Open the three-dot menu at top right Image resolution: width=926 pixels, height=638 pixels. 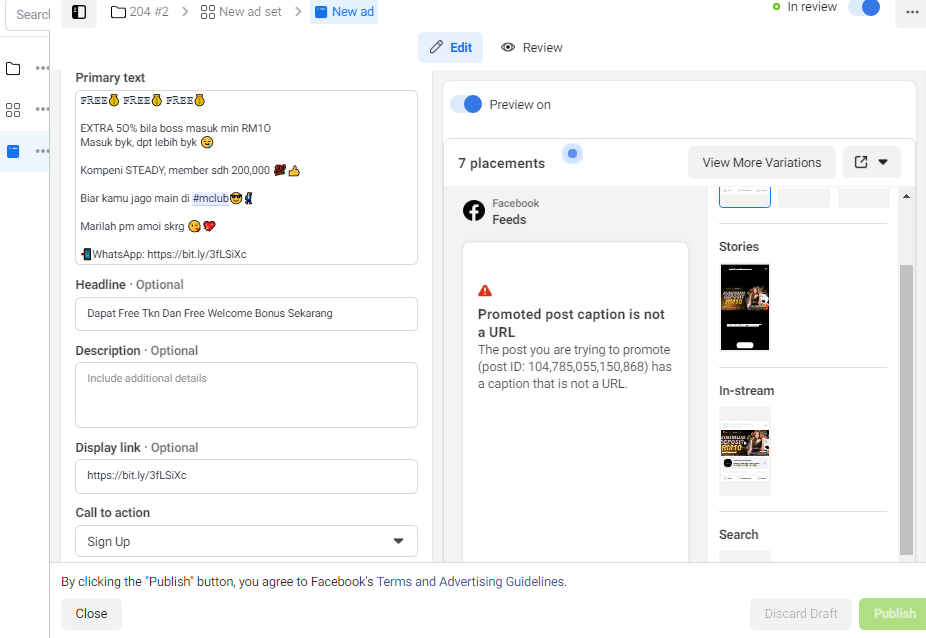pos(911,12)
